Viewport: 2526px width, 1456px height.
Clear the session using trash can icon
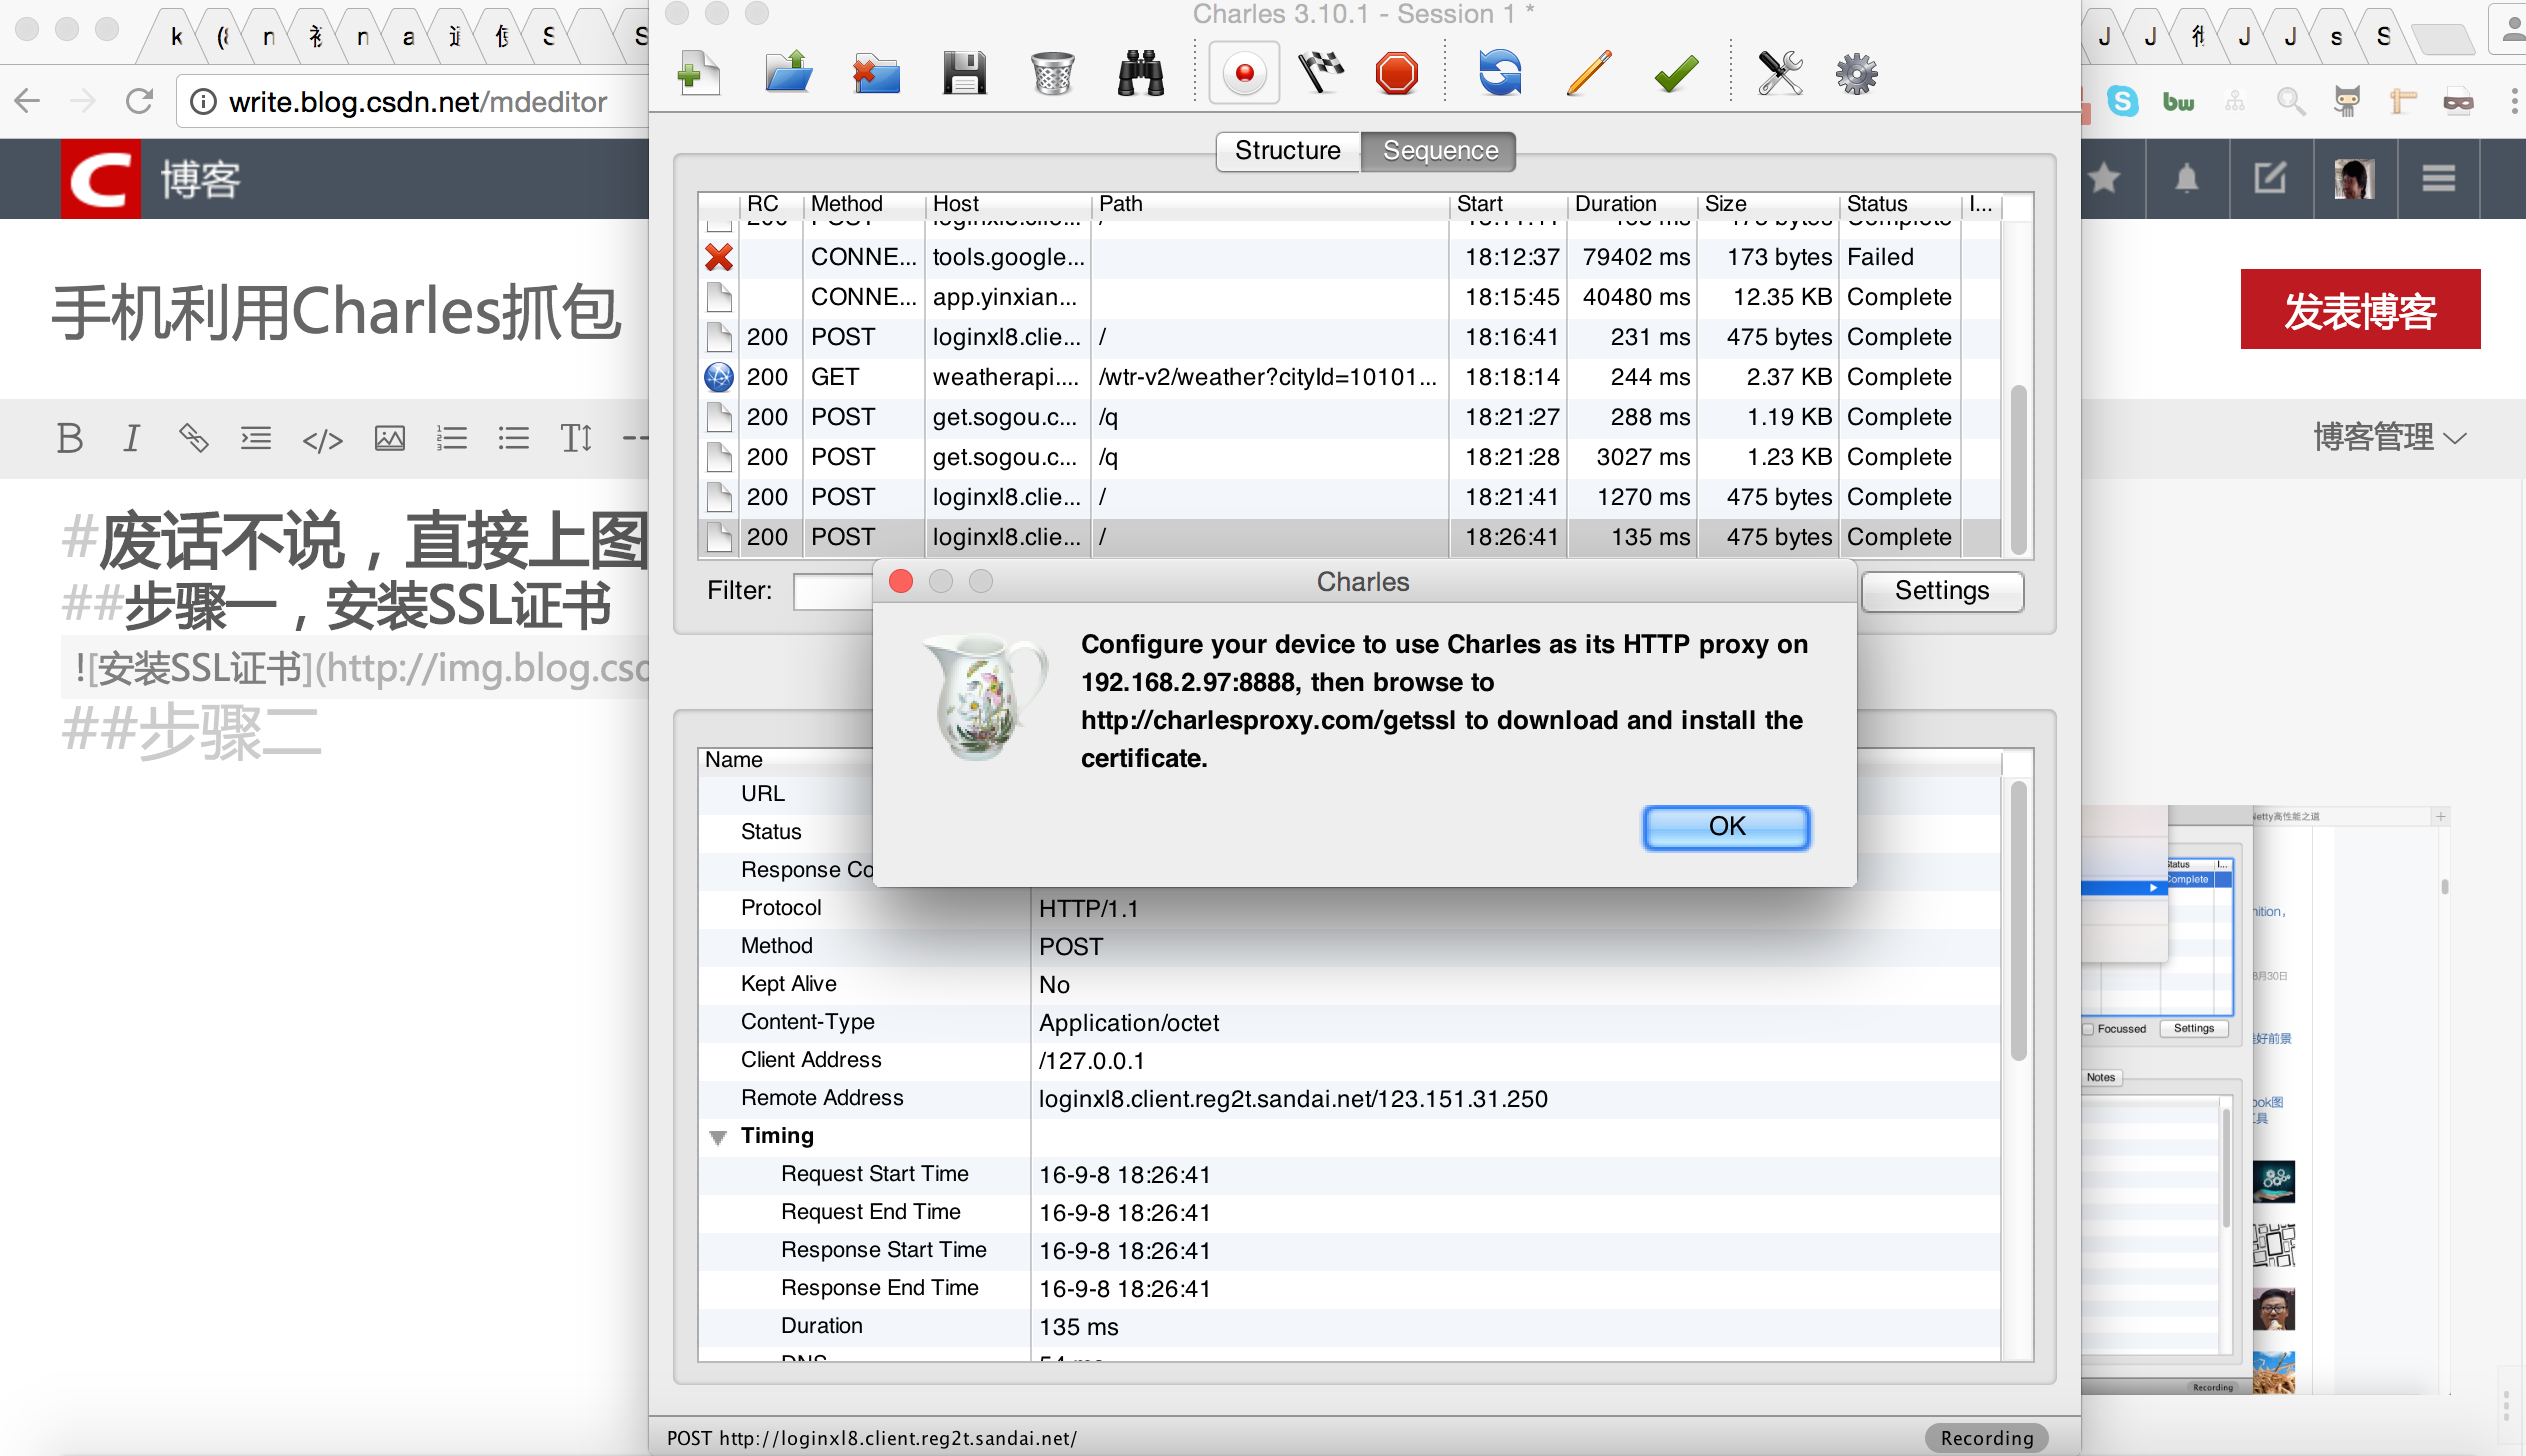[x=1052, y=74]
